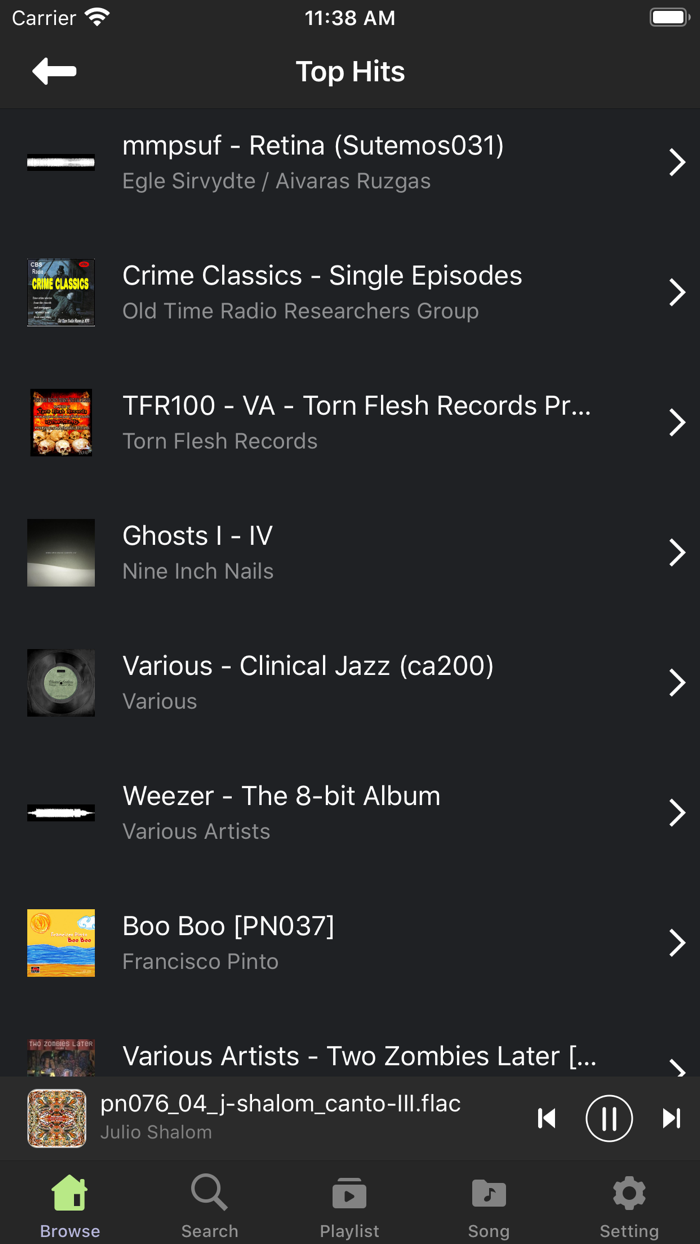
Task: Switch to the Setting tab
Action: (629, 1203)
